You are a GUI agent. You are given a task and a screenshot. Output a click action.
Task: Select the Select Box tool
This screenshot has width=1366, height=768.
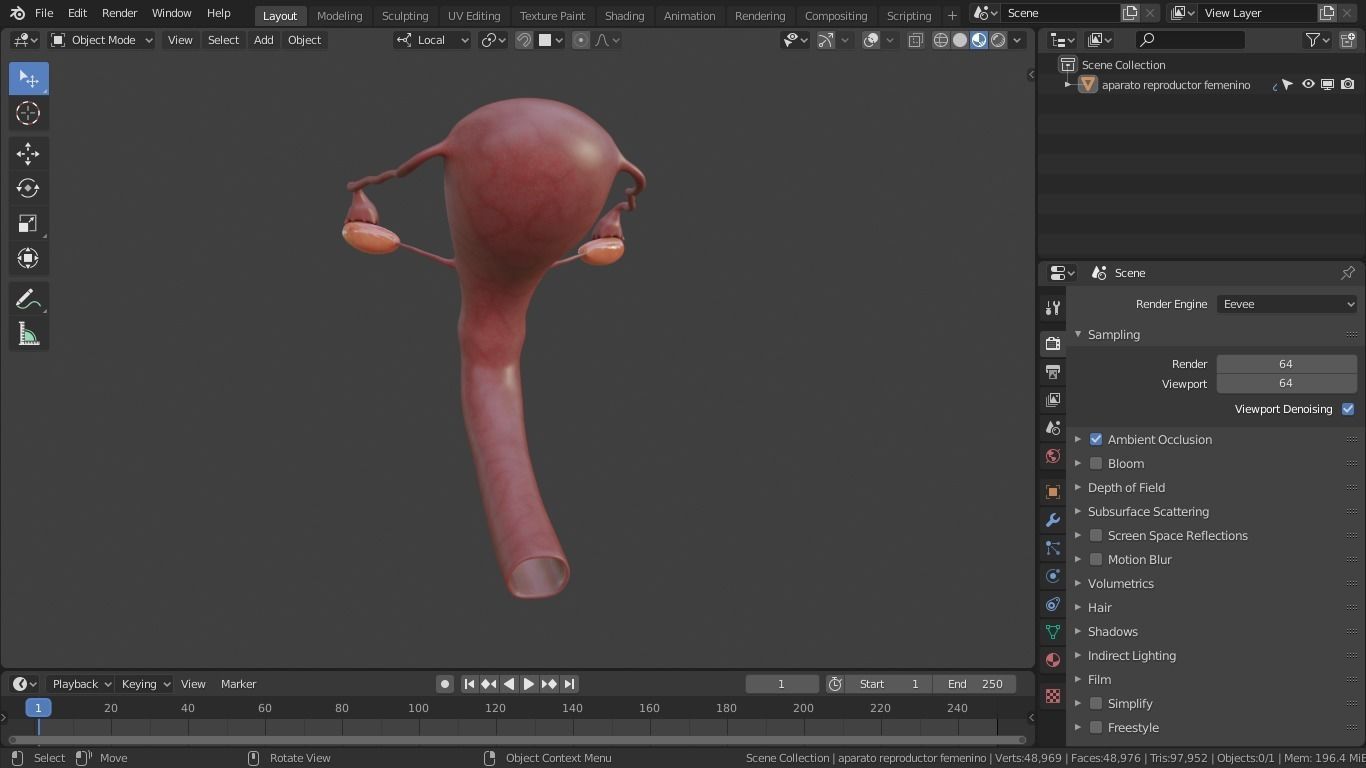coord(28,79)
